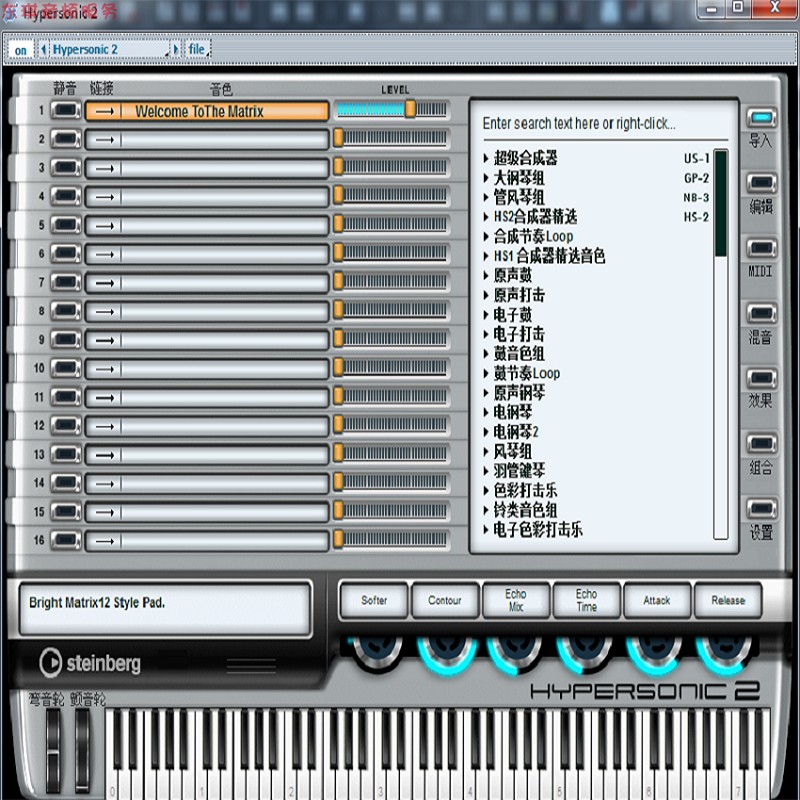800x800 pixels.
Task: Click the Attack label button
Action: (x=657, y=601)
